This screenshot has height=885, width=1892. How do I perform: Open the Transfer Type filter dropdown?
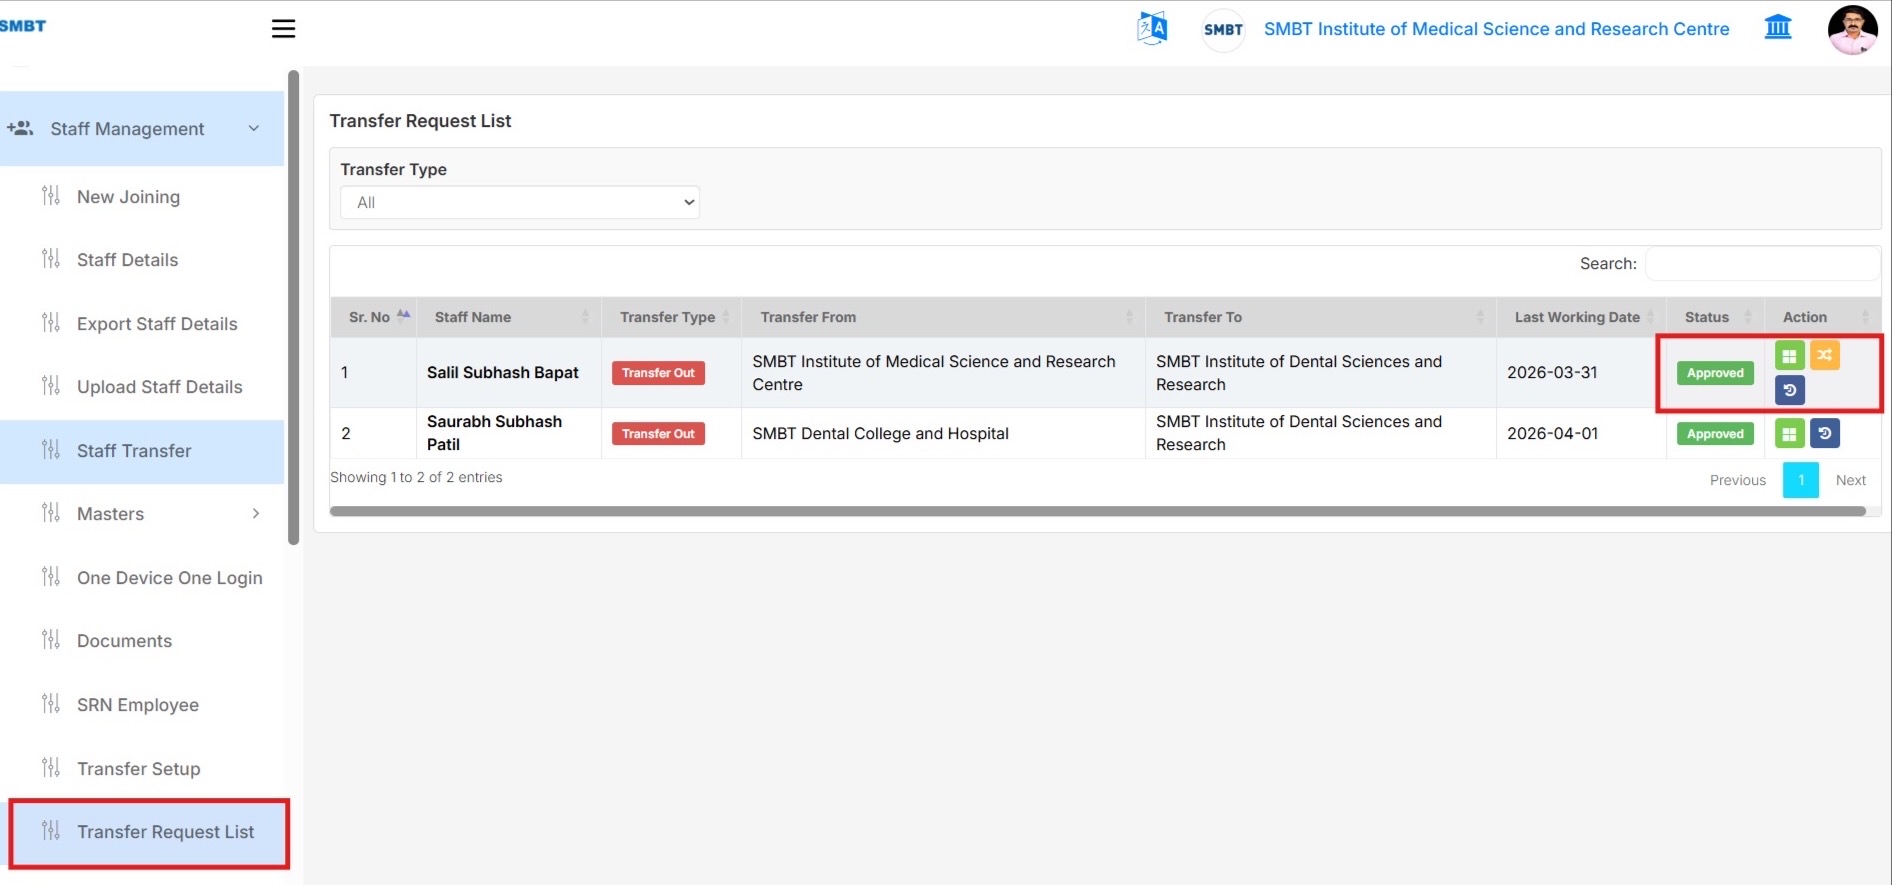pyautogui.click(x=520, y=202)
